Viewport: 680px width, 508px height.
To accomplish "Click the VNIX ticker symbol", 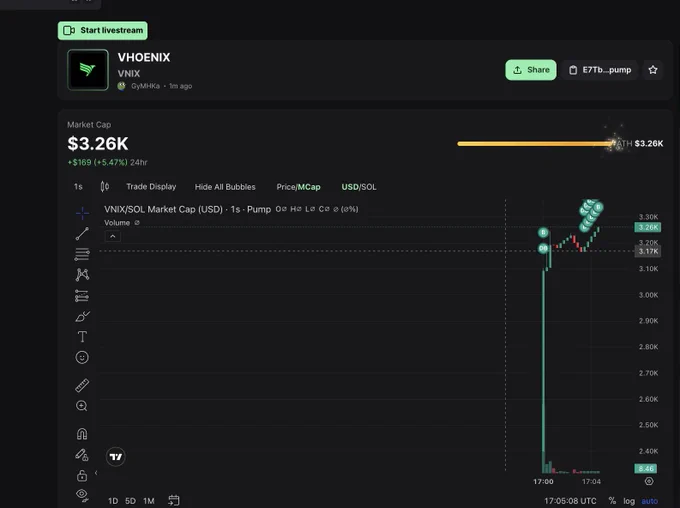I will coord(129,73).
